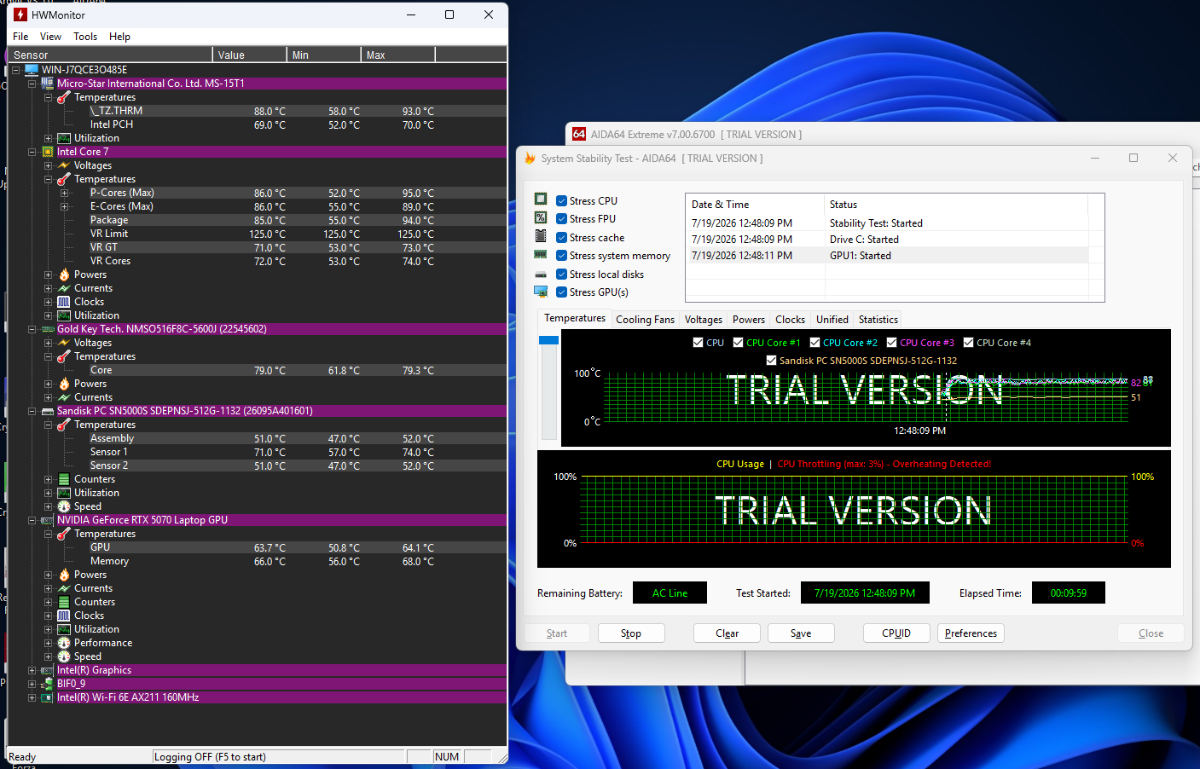
Task: Click the lightning Voltages icon under Intel Core 7
Action: pos(64,166)
